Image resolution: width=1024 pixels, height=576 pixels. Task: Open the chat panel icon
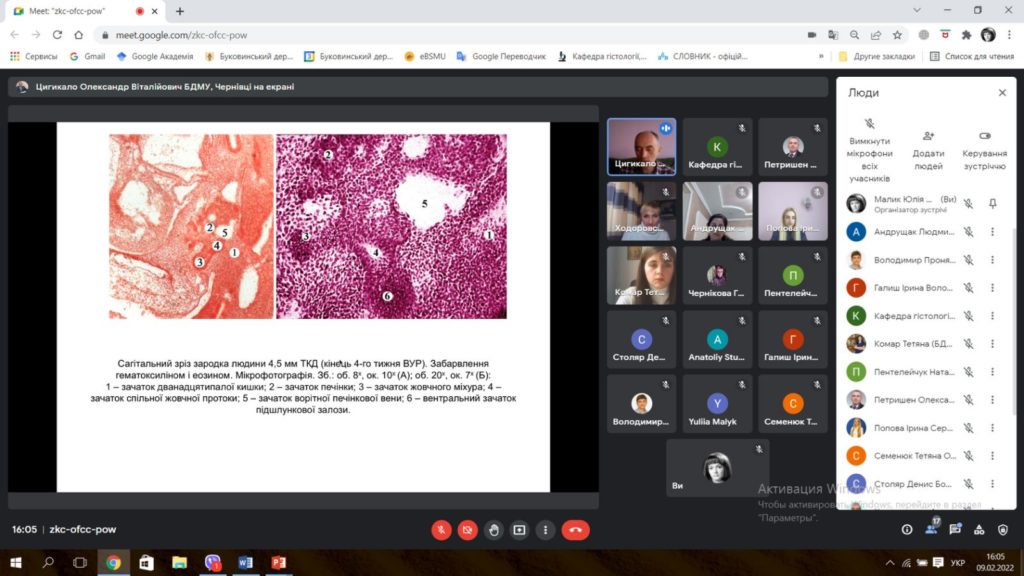955,530
